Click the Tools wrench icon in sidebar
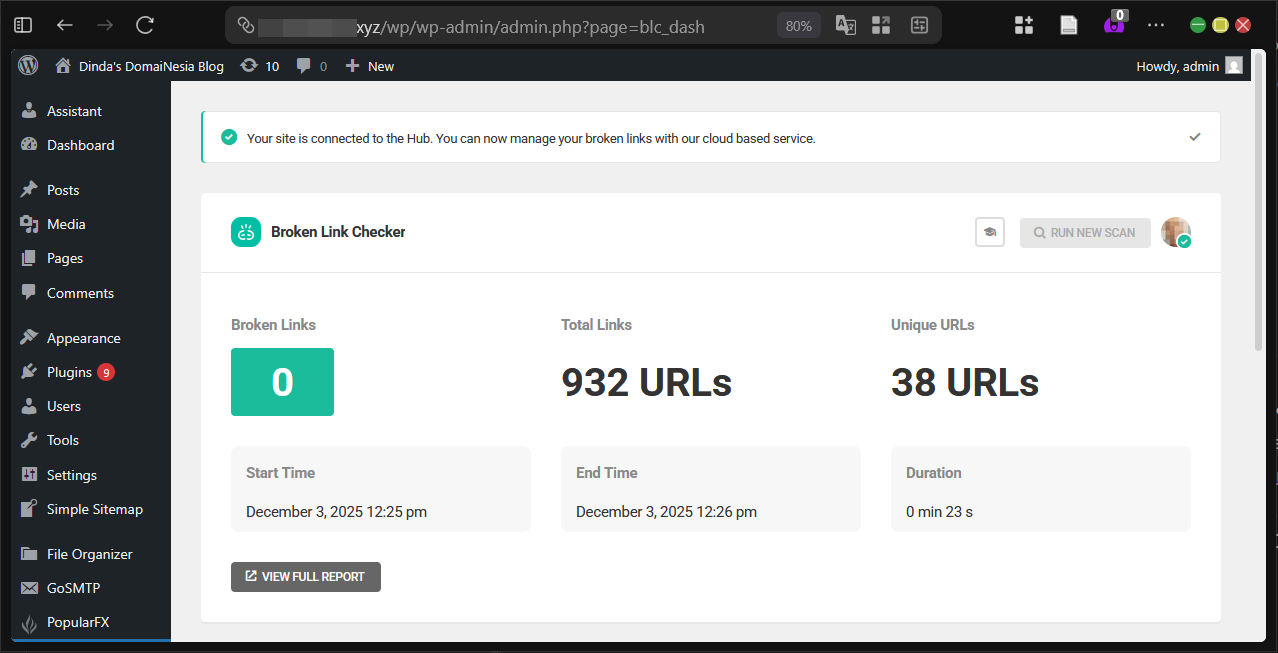1278x653 pixels. (29, 439)
